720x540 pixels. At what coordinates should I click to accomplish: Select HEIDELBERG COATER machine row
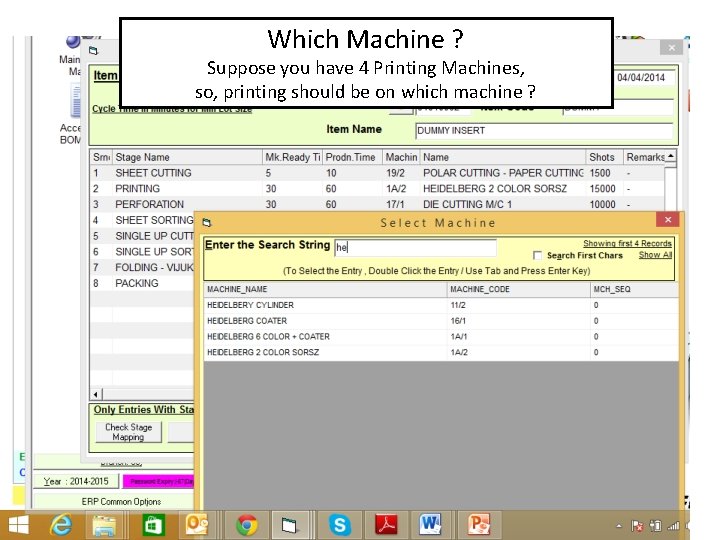441,321
